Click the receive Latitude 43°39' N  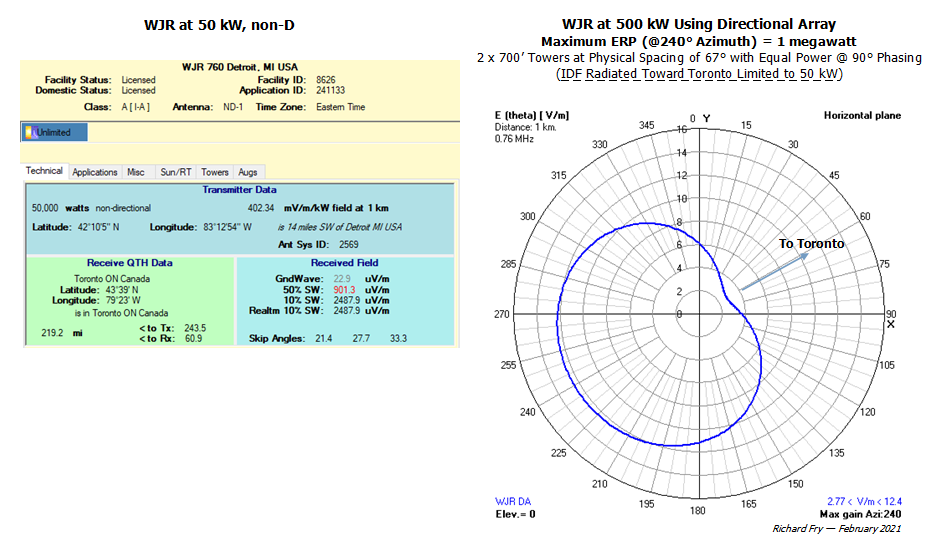click(122, 290)
